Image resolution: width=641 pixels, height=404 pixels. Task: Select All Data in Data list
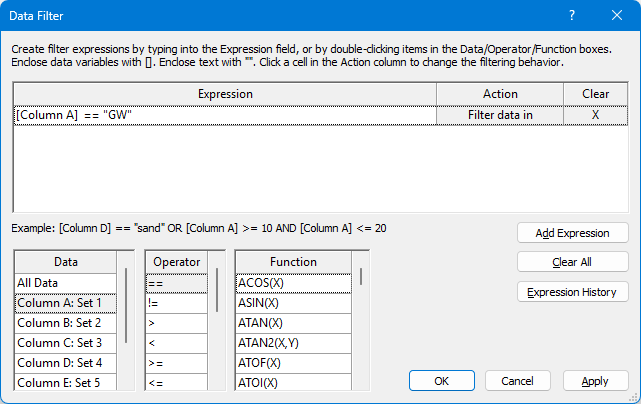click(x=66, y=283)
